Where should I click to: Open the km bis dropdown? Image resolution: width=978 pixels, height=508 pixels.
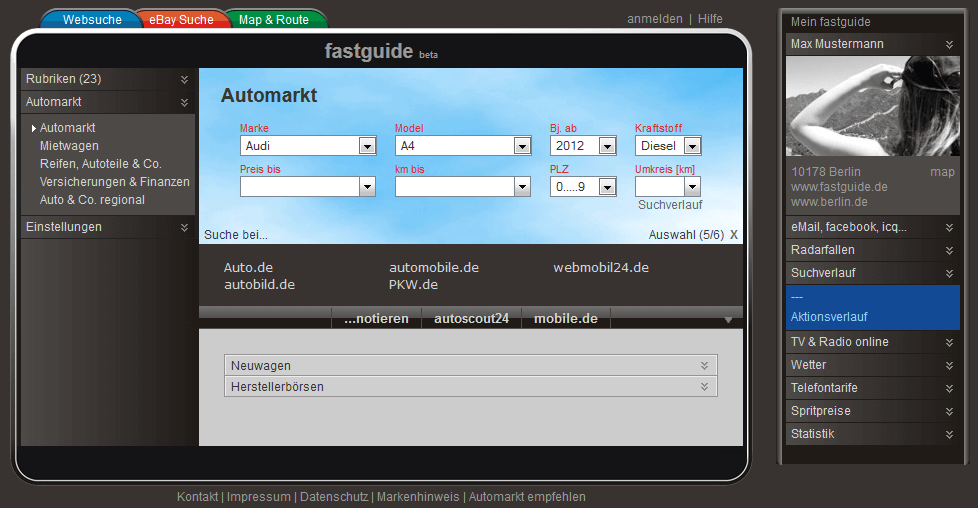tap(463, 187)
